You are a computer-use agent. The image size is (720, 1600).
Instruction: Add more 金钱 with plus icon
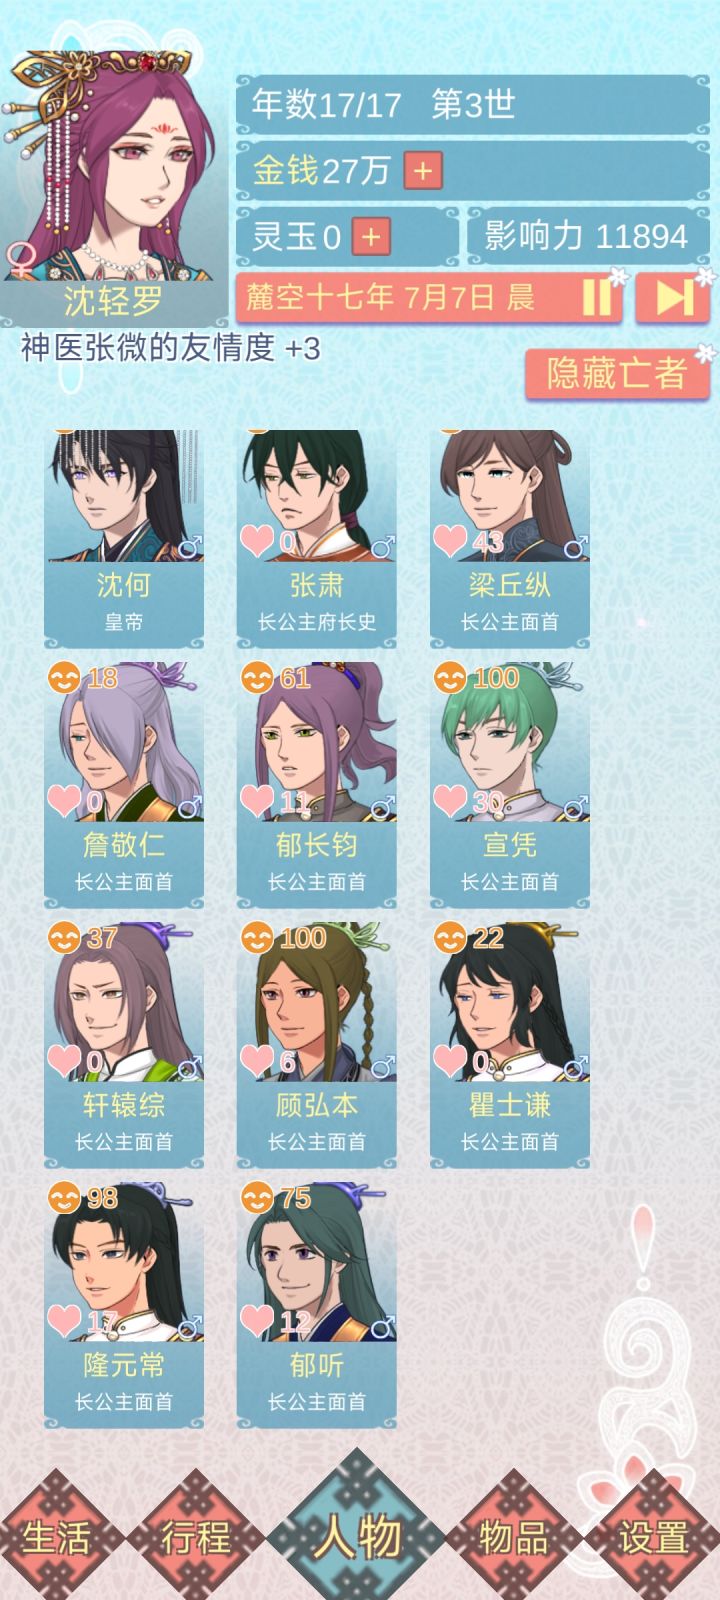423,170
